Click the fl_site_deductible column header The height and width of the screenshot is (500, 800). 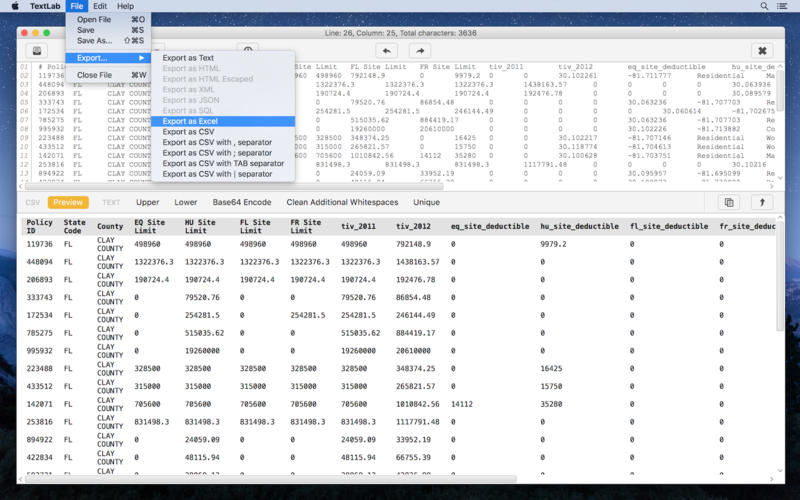669,226
